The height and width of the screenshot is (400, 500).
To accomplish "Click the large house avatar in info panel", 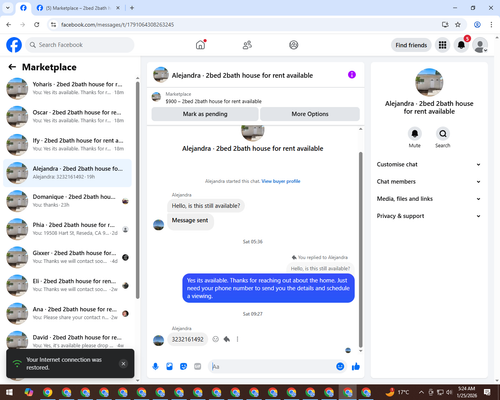I will [x=429, y=82].
